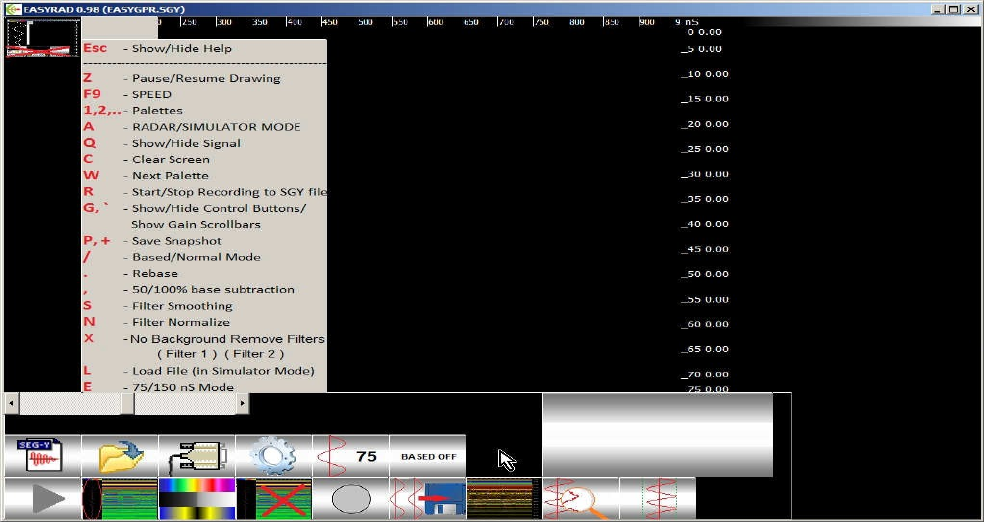Open settings via the gear icon
984x522 pixels.
coord(274,456)
